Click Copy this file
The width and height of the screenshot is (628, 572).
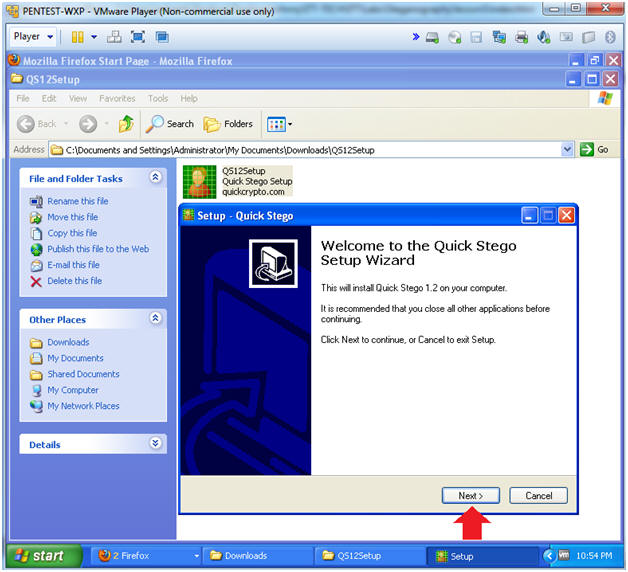tap(72, 233)
